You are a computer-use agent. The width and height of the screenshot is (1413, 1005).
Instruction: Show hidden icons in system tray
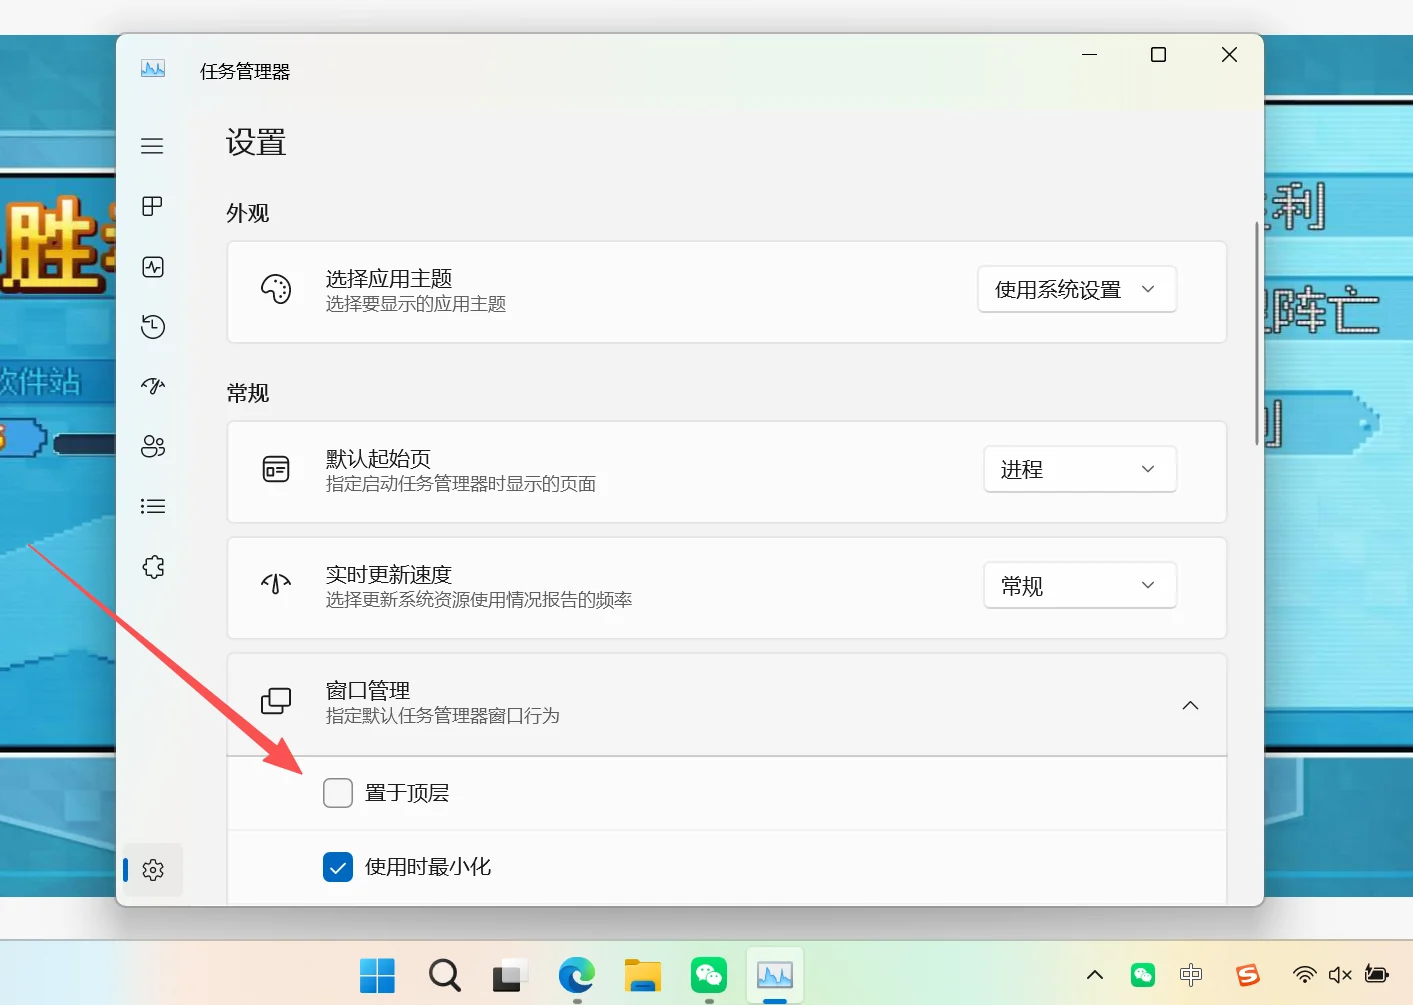(x=1095, y=975)
